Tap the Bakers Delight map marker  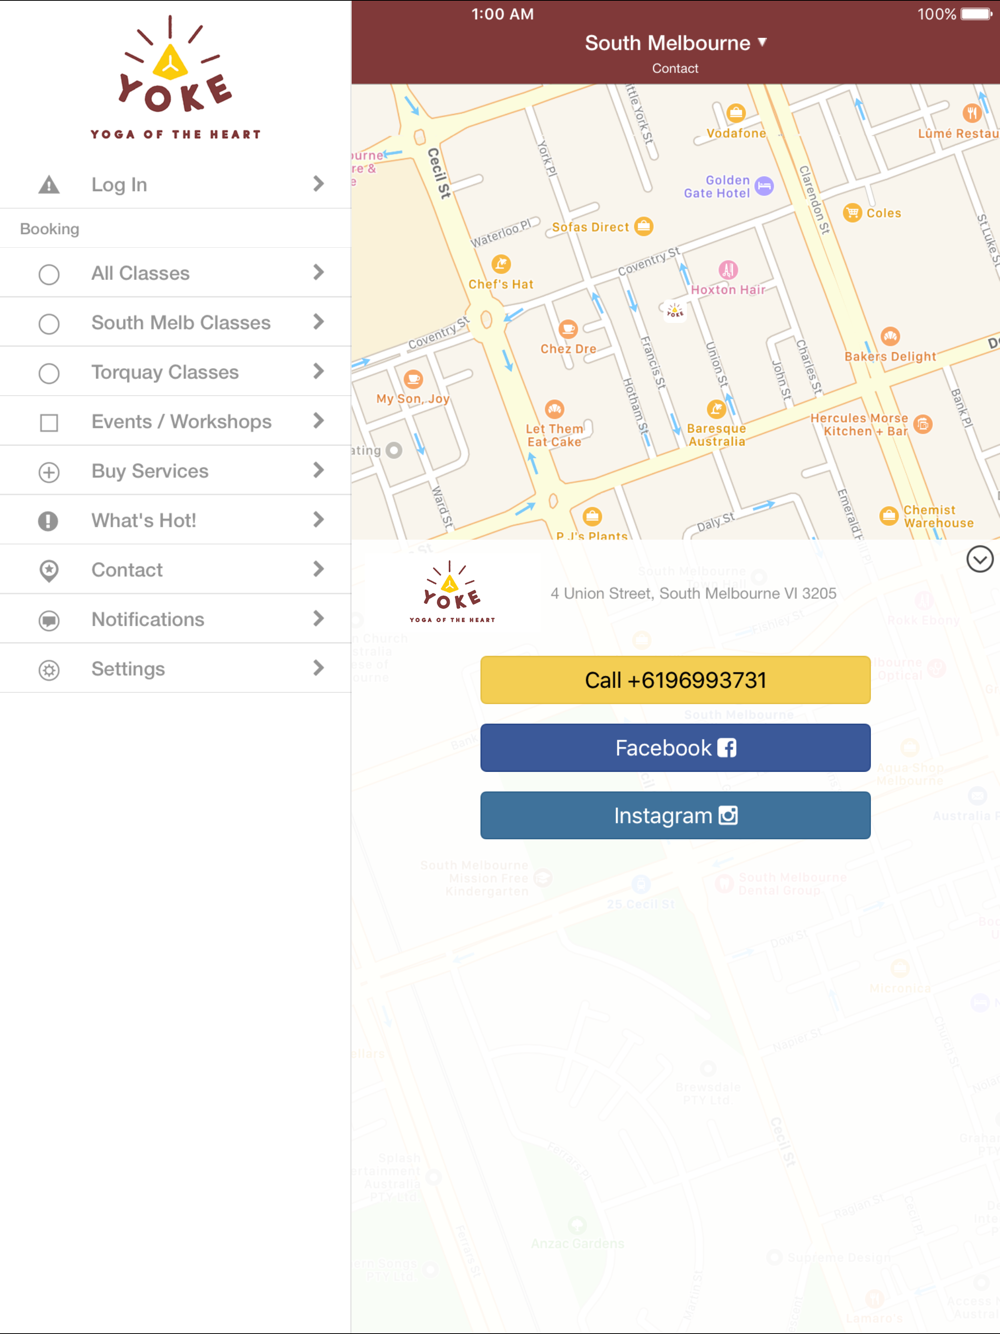tap(890, 336)
